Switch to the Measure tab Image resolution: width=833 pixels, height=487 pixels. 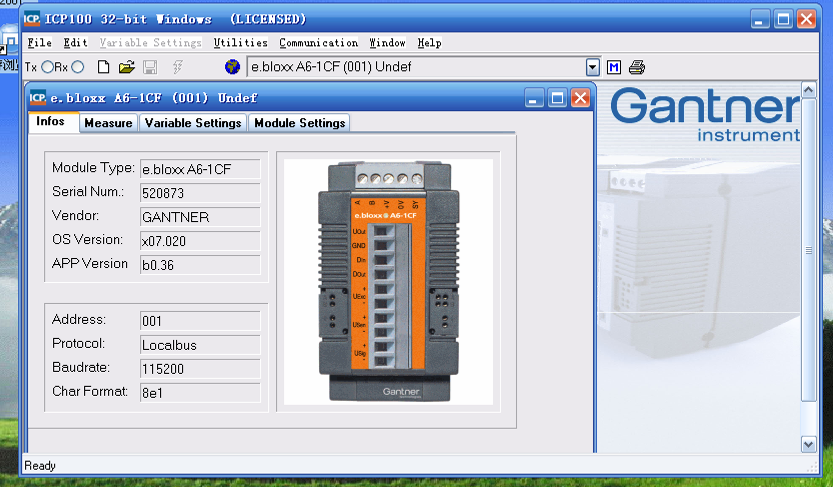coord(108,123)
